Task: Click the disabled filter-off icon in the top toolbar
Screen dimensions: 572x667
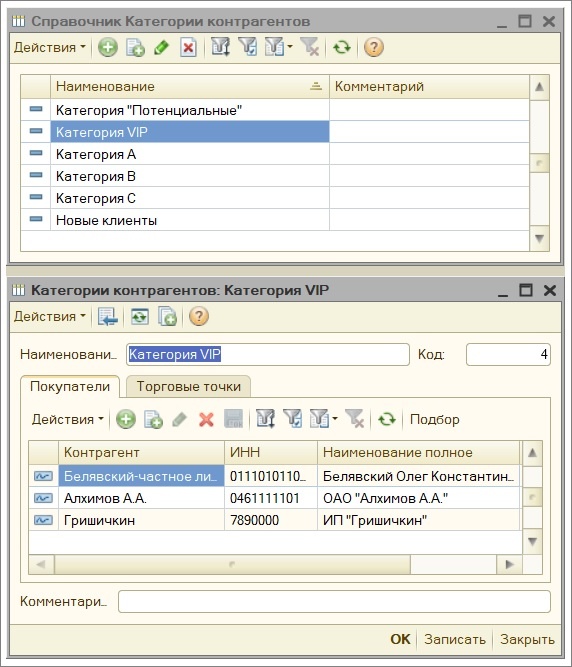Action: pyautogui.click(x=310, y=47)
